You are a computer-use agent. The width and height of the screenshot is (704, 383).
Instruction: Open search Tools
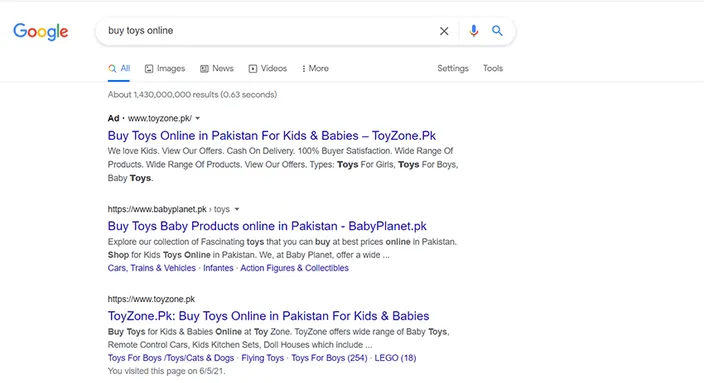tap(493, 68)
